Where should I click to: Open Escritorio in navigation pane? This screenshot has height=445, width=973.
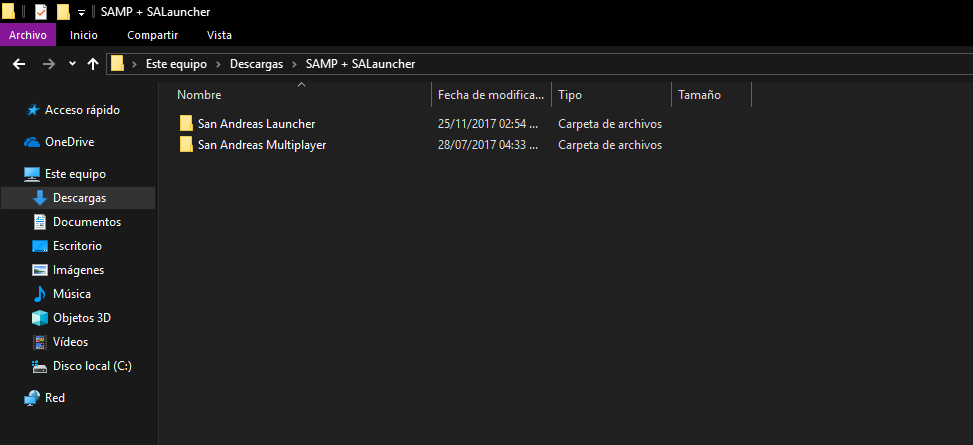click(x=78, y=246)
